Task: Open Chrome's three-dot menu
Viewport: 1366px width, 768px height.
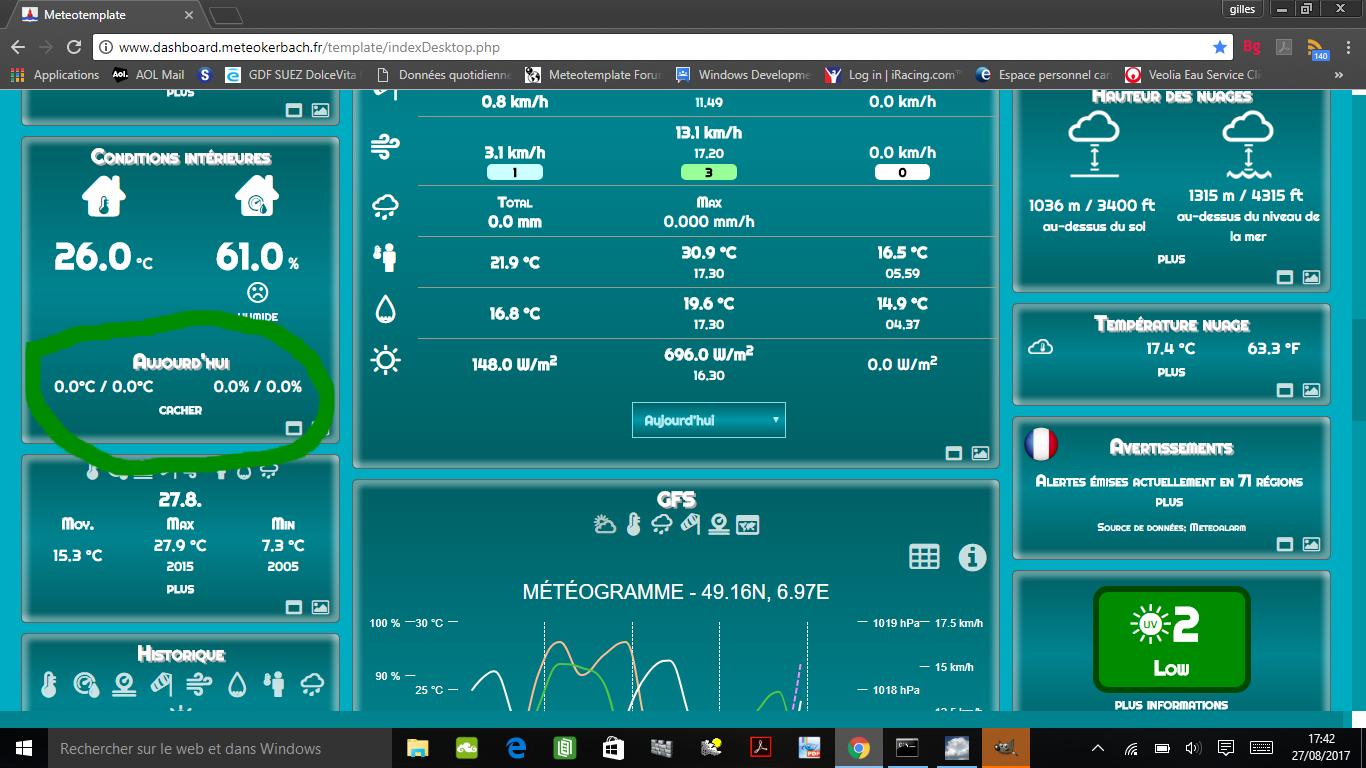Action: pyautogui.click(x=1348, y=47)
